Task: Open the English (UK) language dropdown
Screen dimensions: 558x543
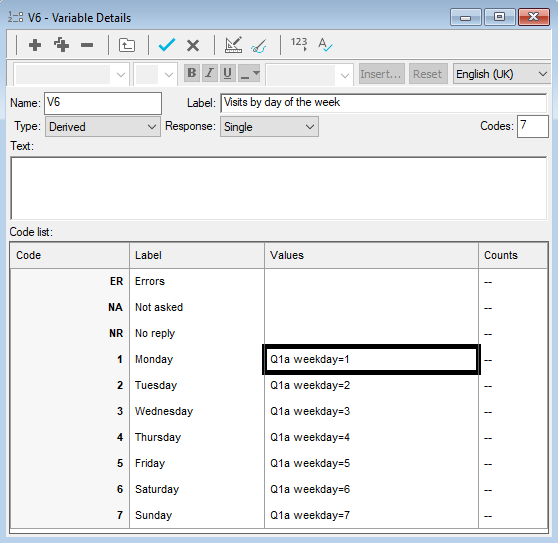Action: (501, 74)
